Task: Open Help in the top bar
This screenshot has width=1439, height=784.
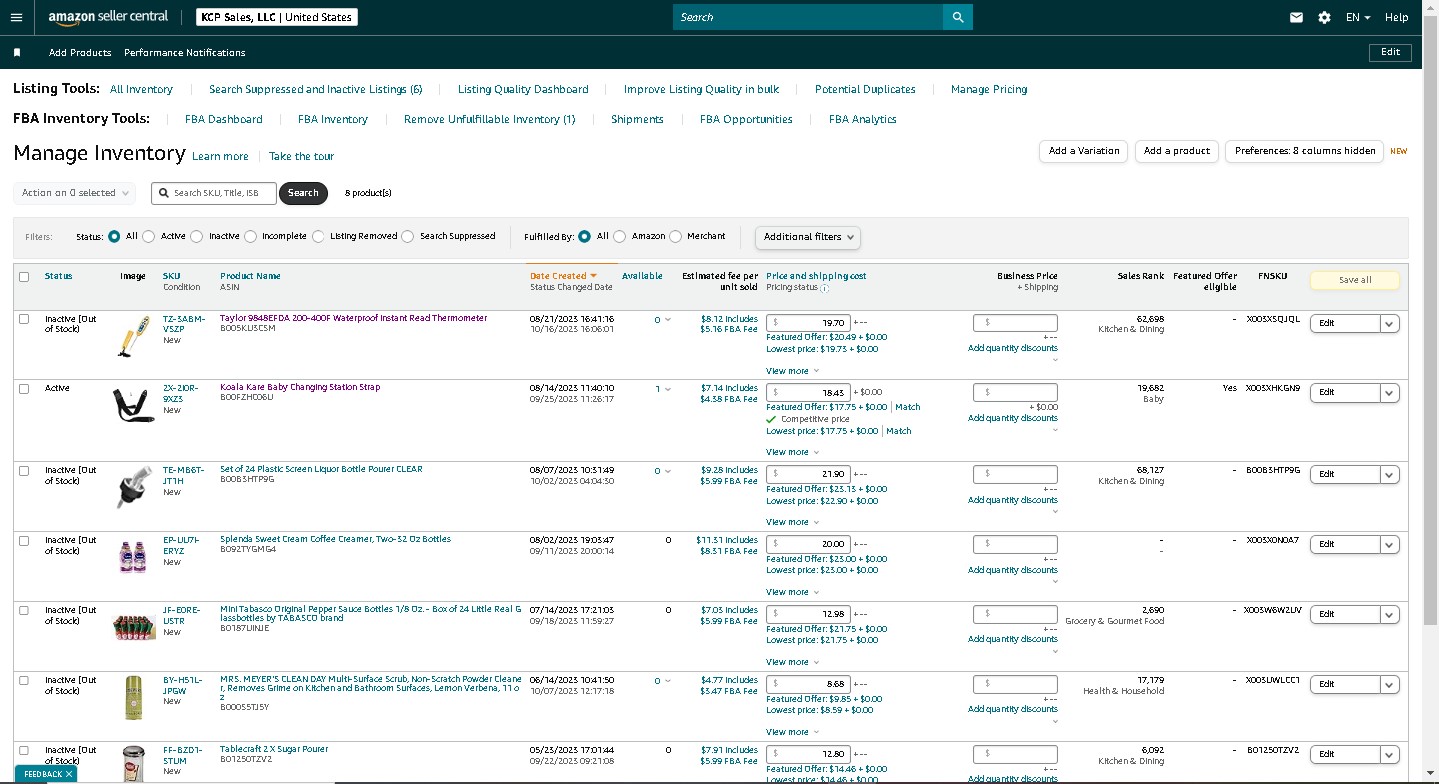Action: [x=1397, y=17]
